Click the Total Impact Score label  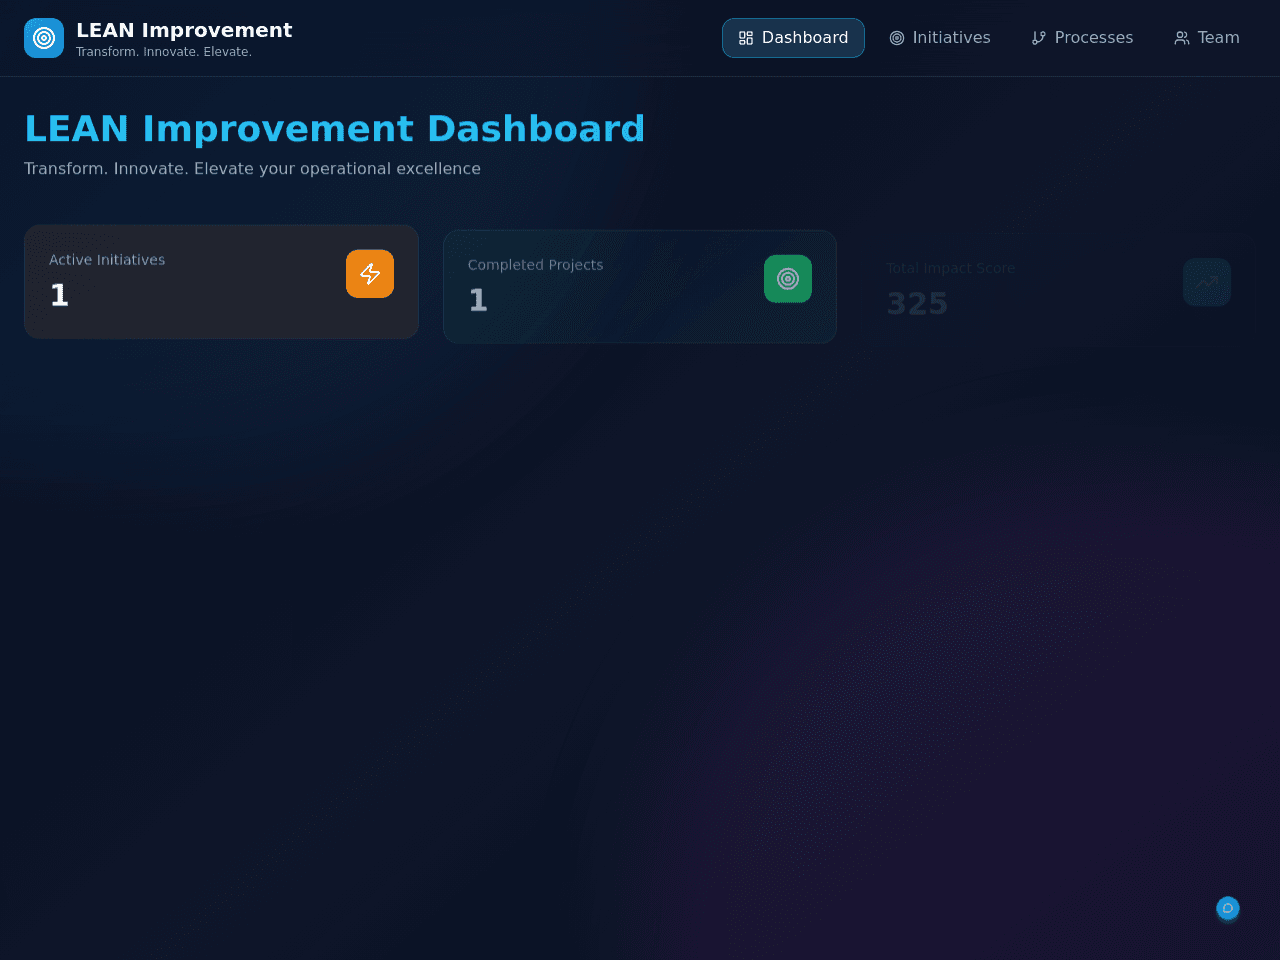point(950,268)
